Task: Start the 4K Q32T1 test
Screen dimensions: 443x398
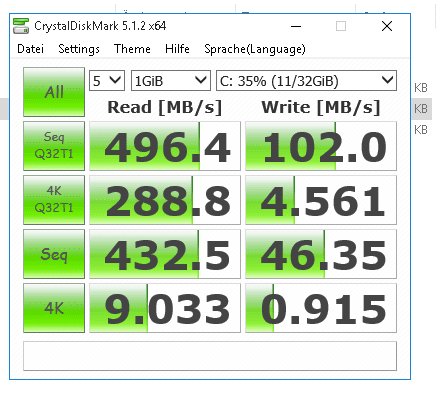Action: (54, 200)
